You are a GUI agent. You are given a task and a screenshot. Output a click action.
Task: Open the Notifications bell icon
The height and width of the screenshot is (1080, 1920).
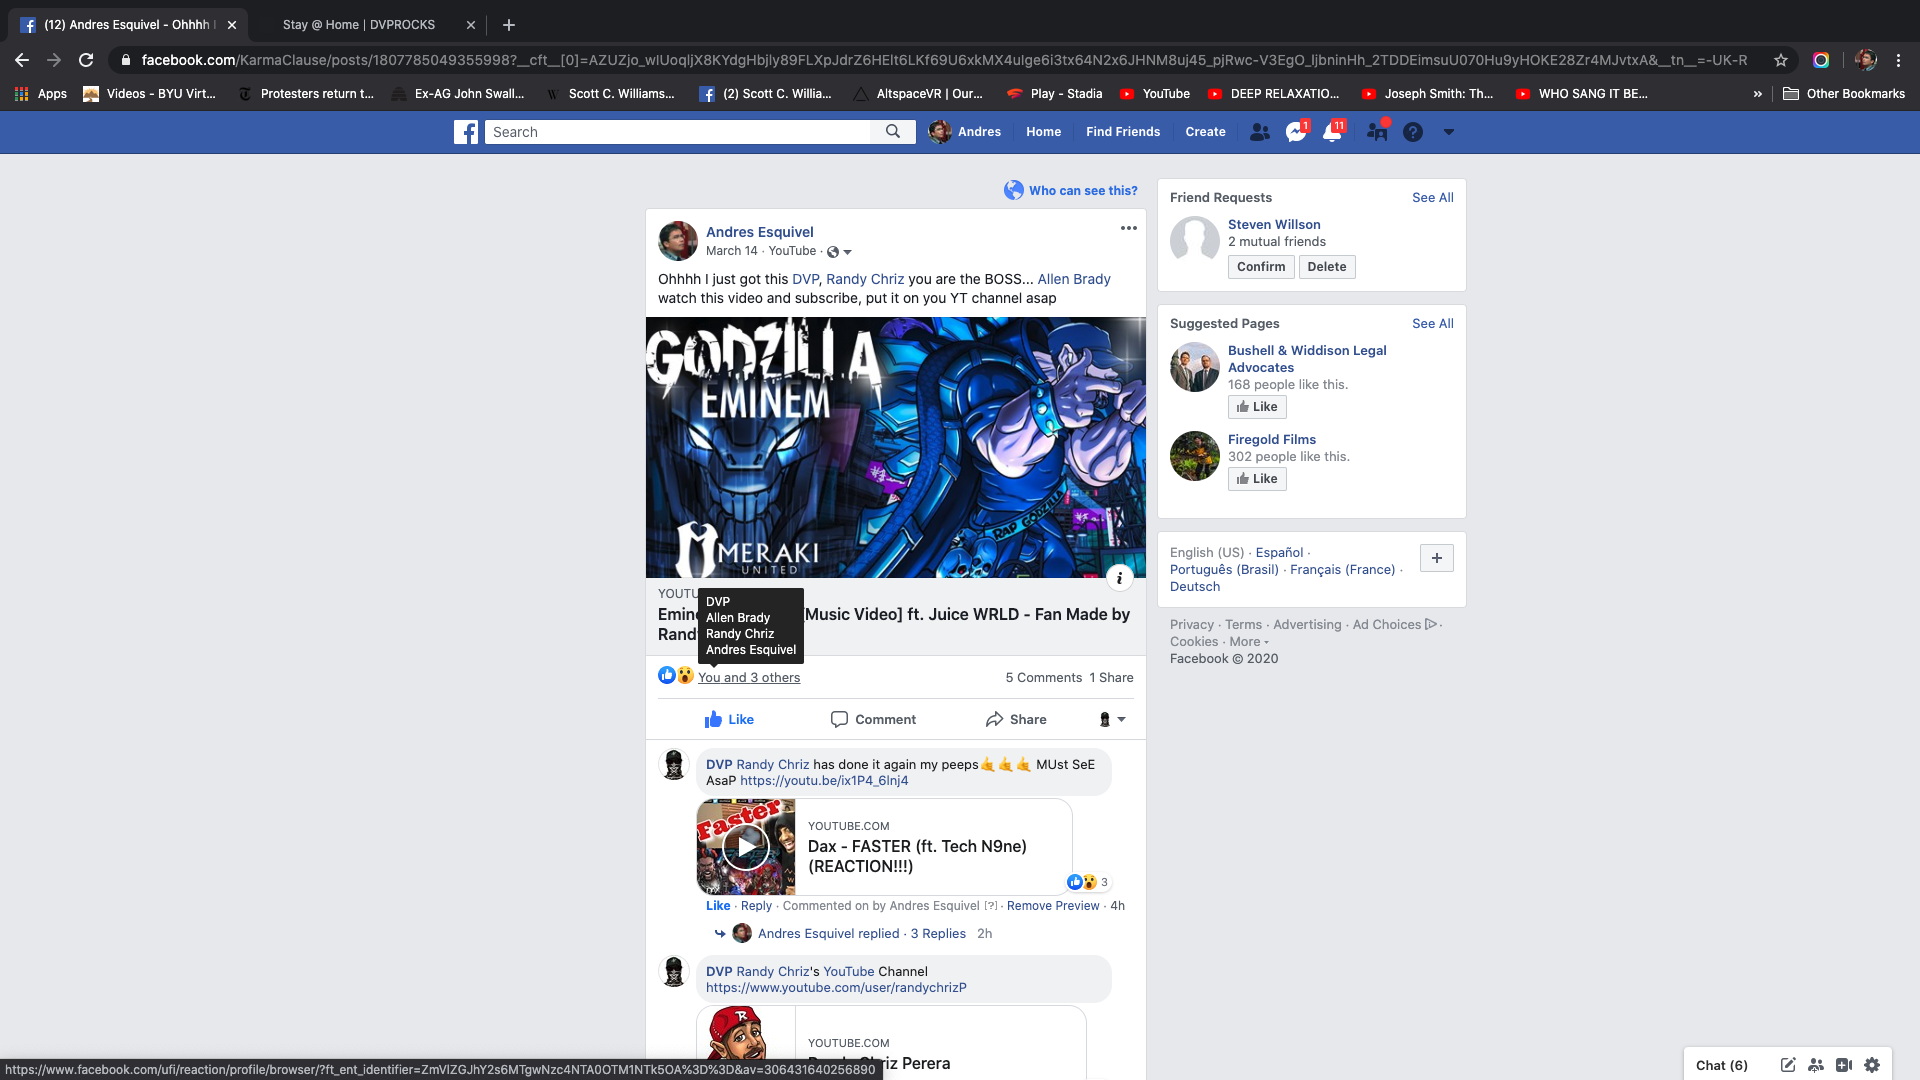tap(1332, 132)
